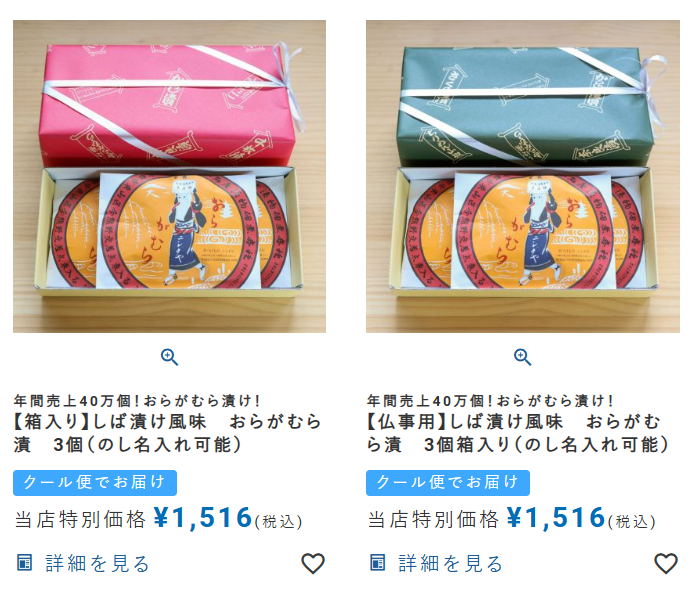
Task: Open 詳細を見る link for the 箱入り product
Action: point(97,563)
